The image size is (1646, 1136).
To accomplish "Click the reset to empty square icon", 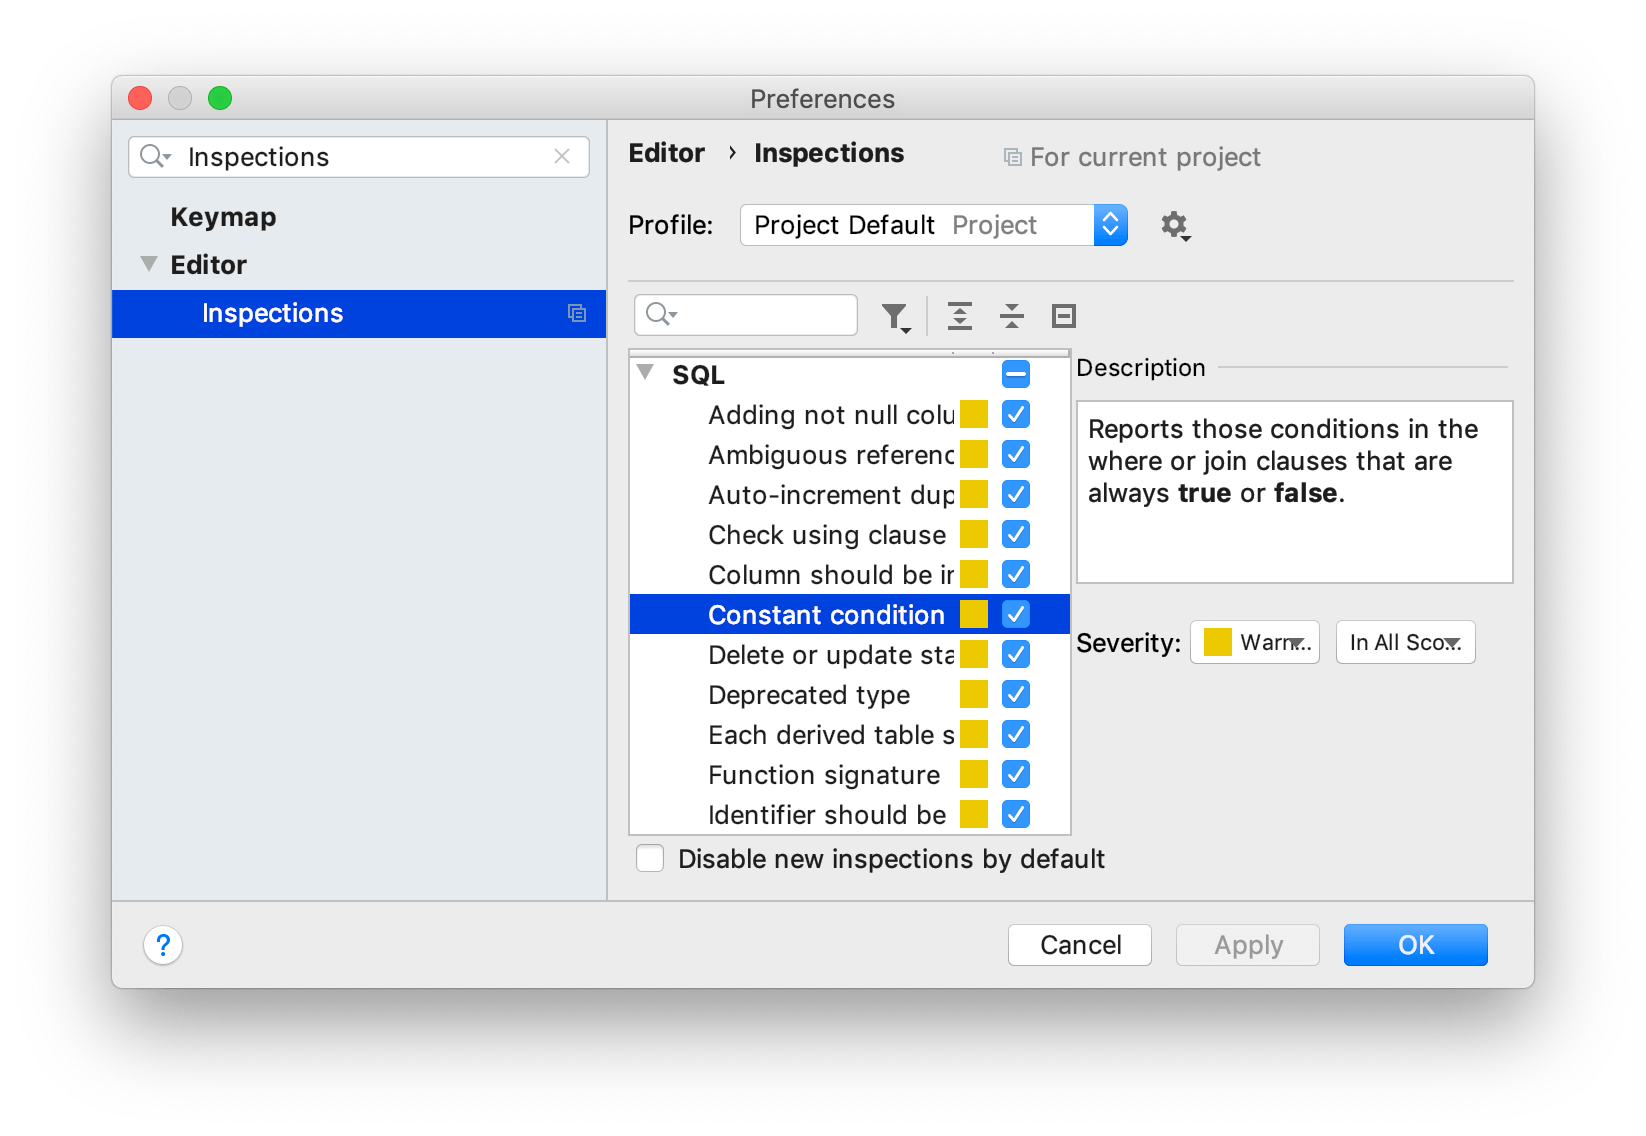I will (x=1064, y=316).
